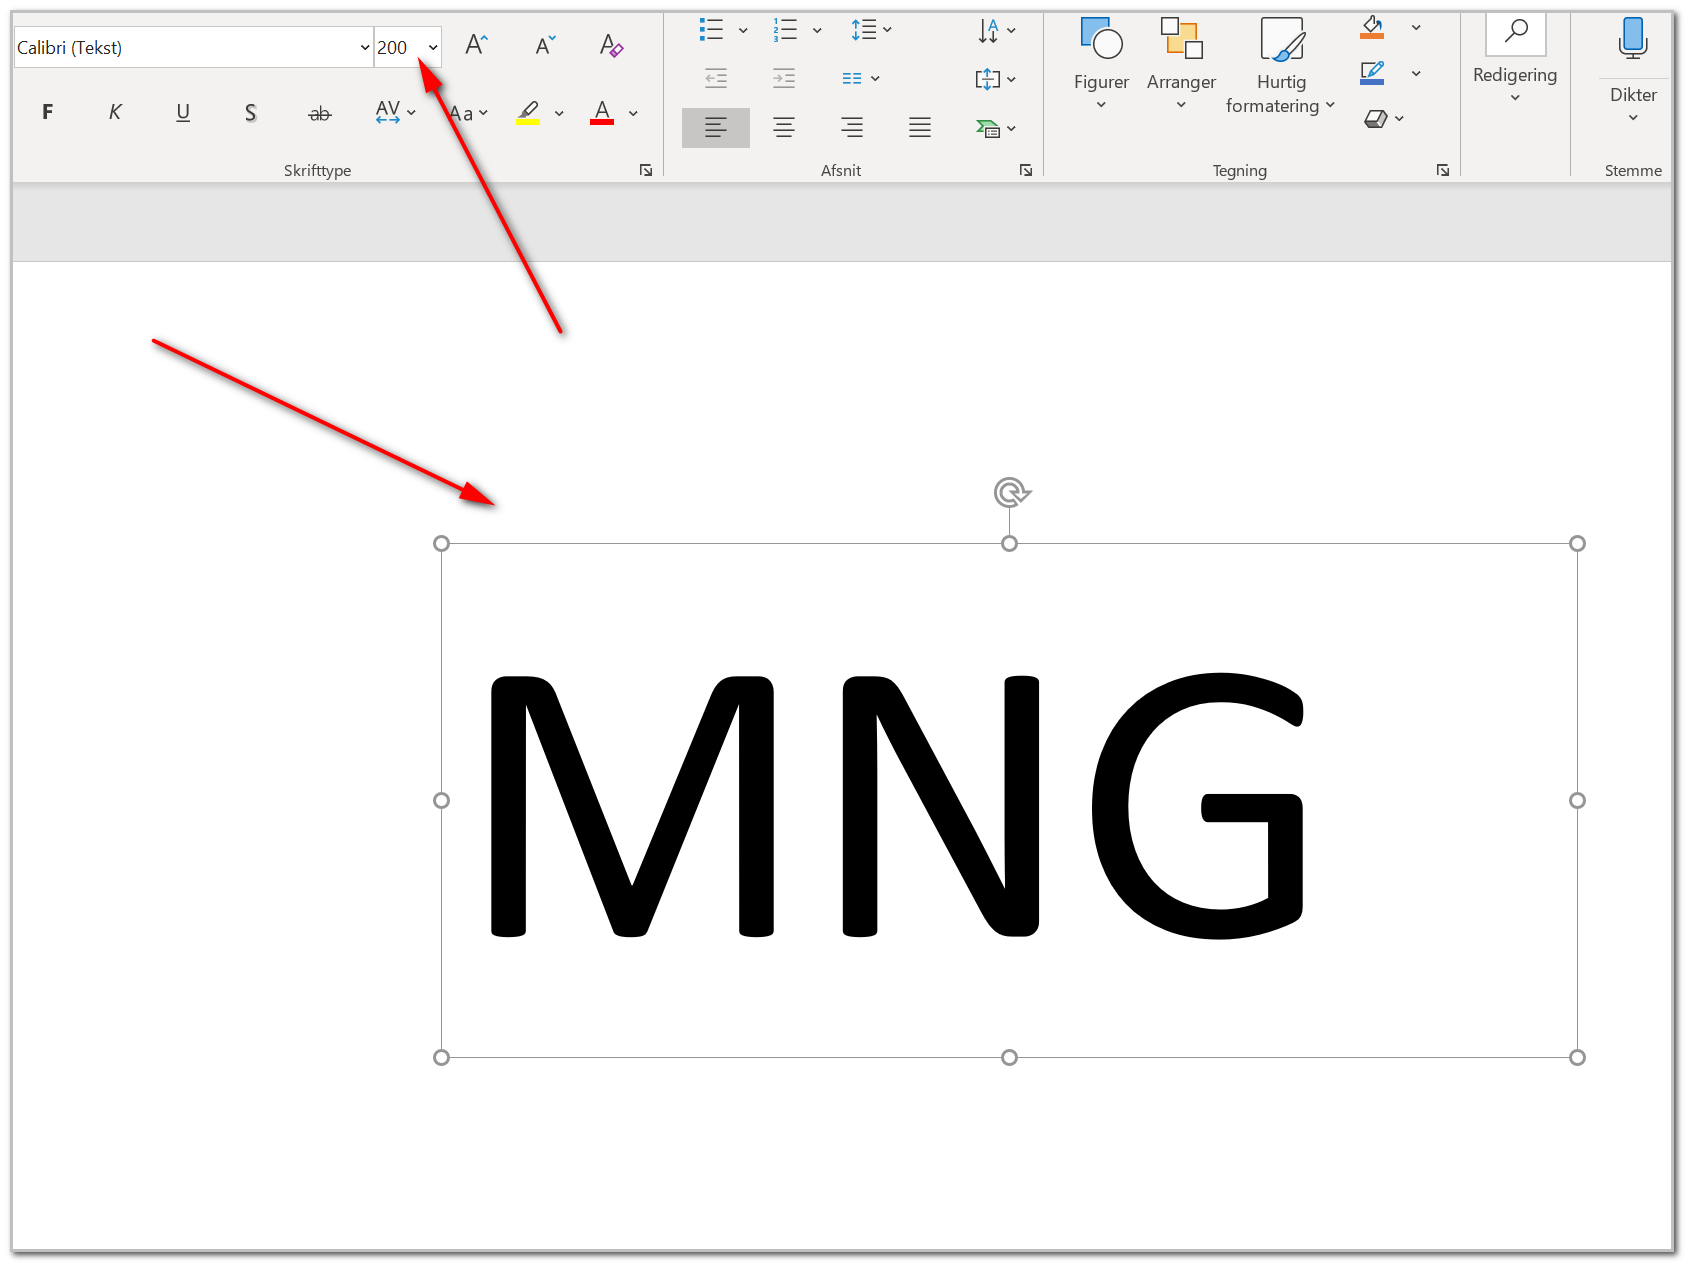Open columns options

pyautogui.click(x=860, y=78)
